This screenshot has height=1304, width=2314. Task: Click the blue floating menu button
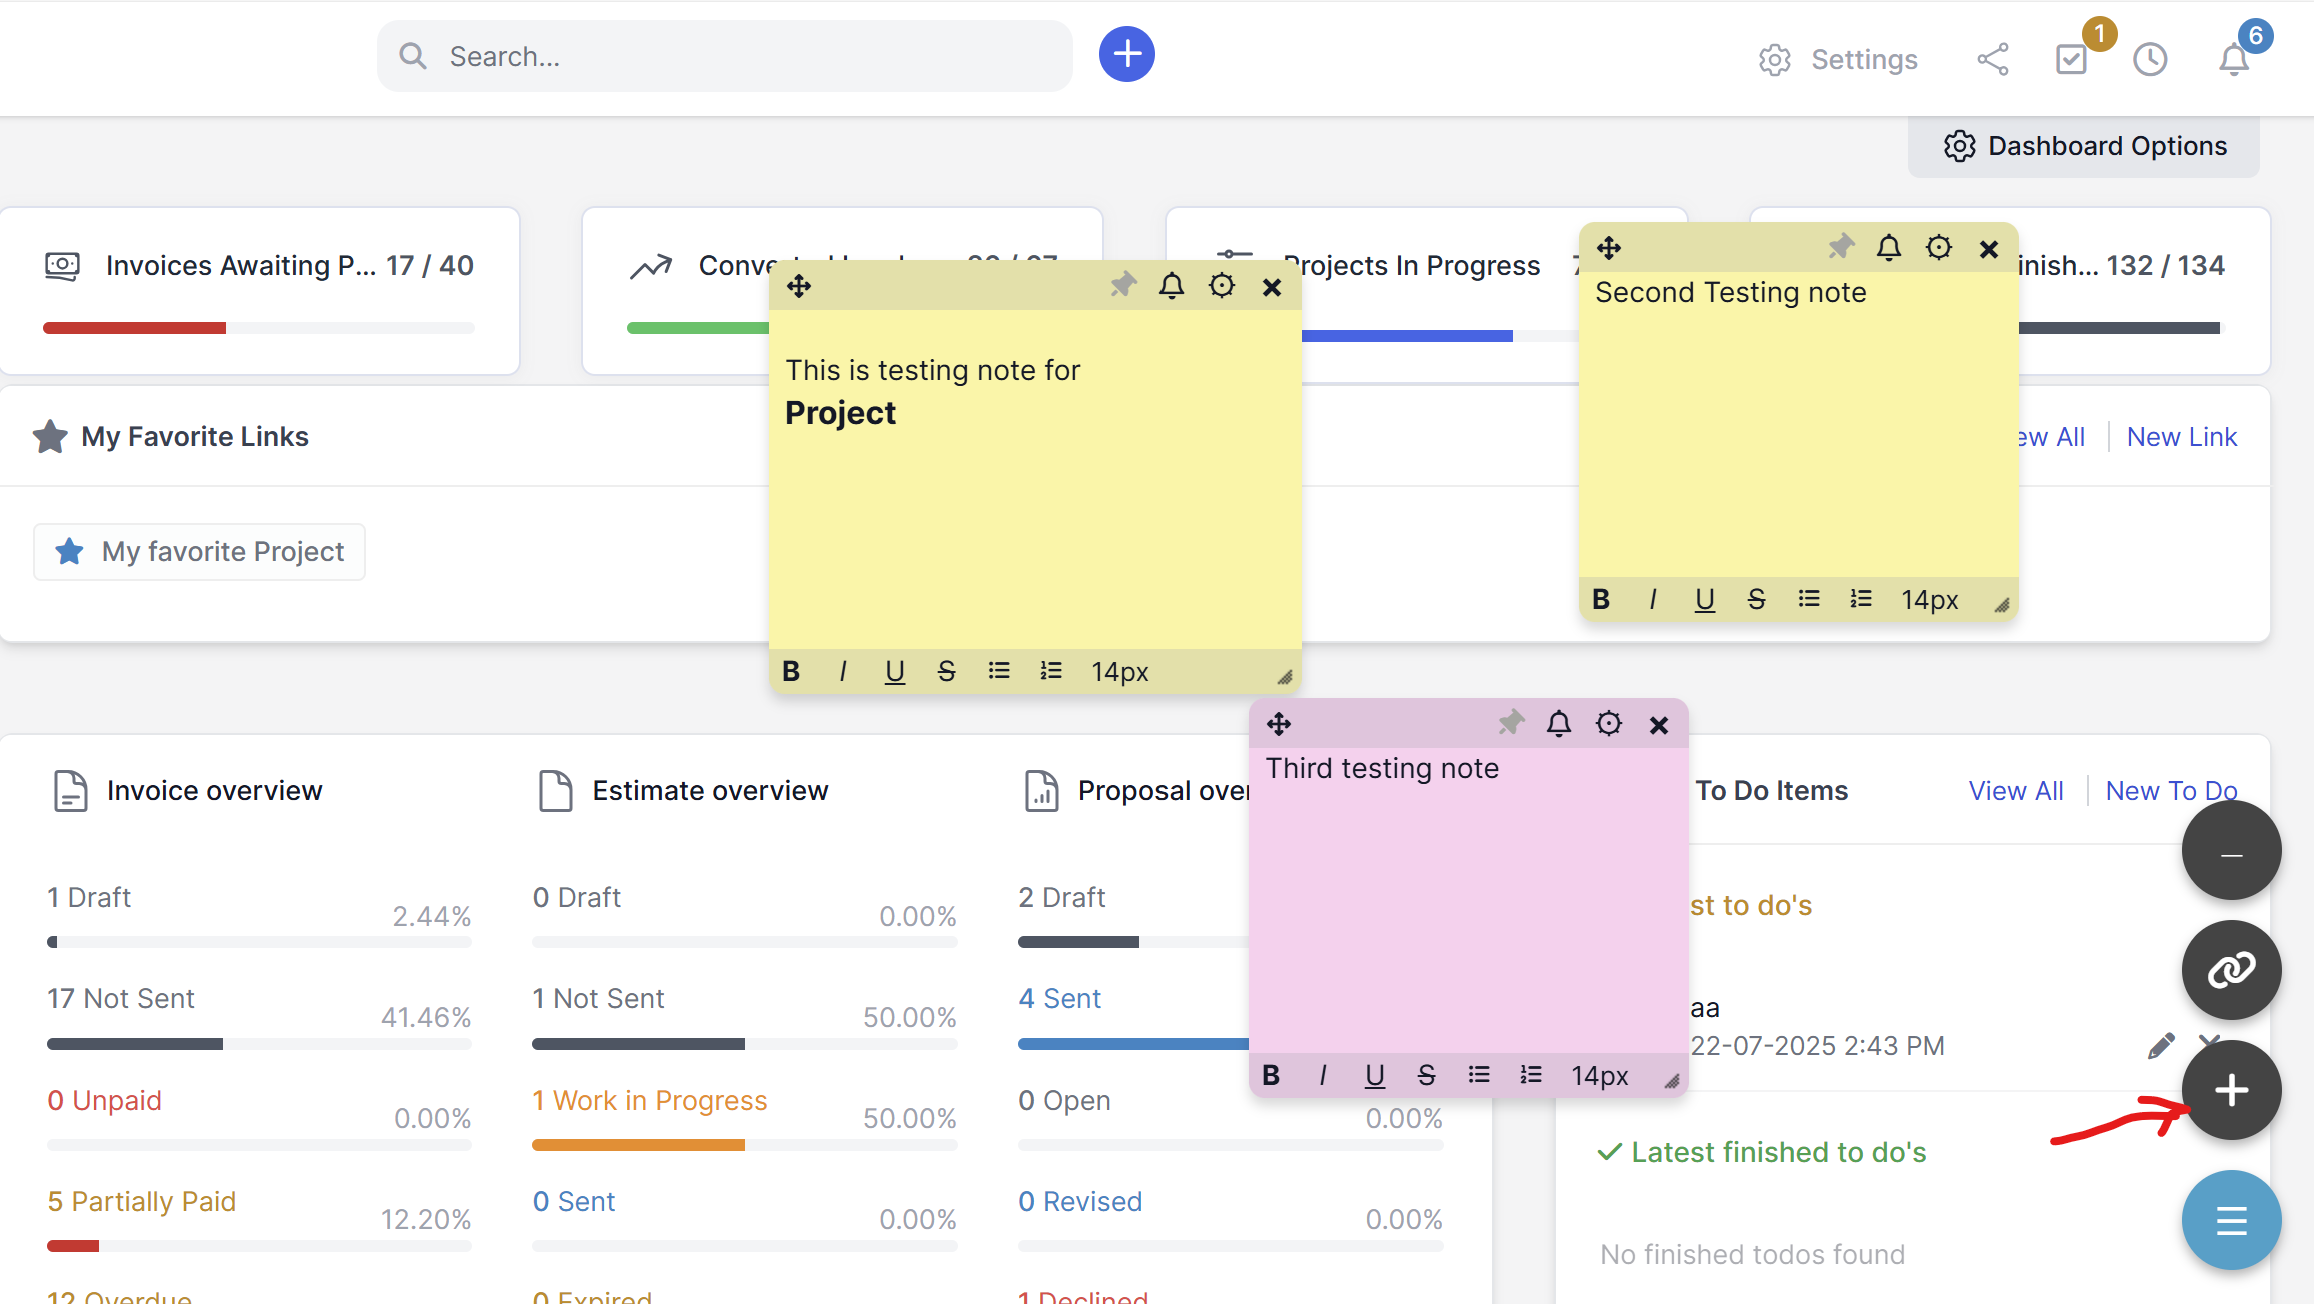pyautogui.click(x=2231, y=1220)
